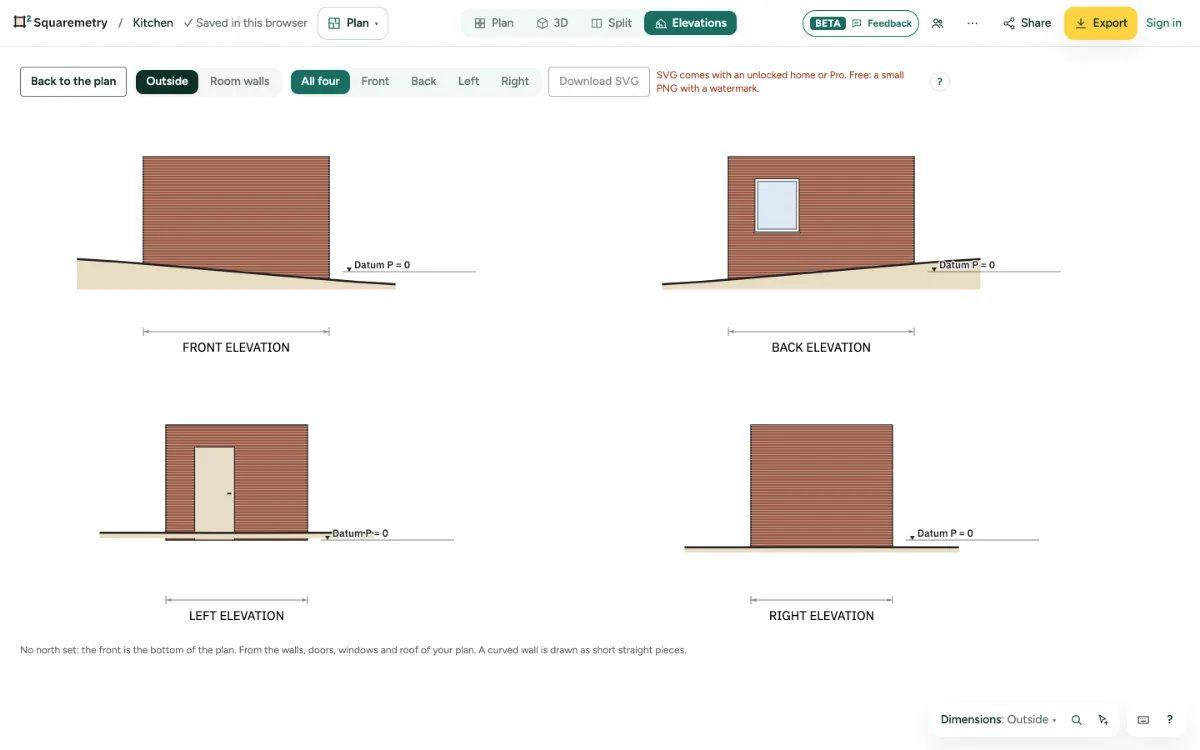Click the BACK ELEVATION label

pos(821,348)
